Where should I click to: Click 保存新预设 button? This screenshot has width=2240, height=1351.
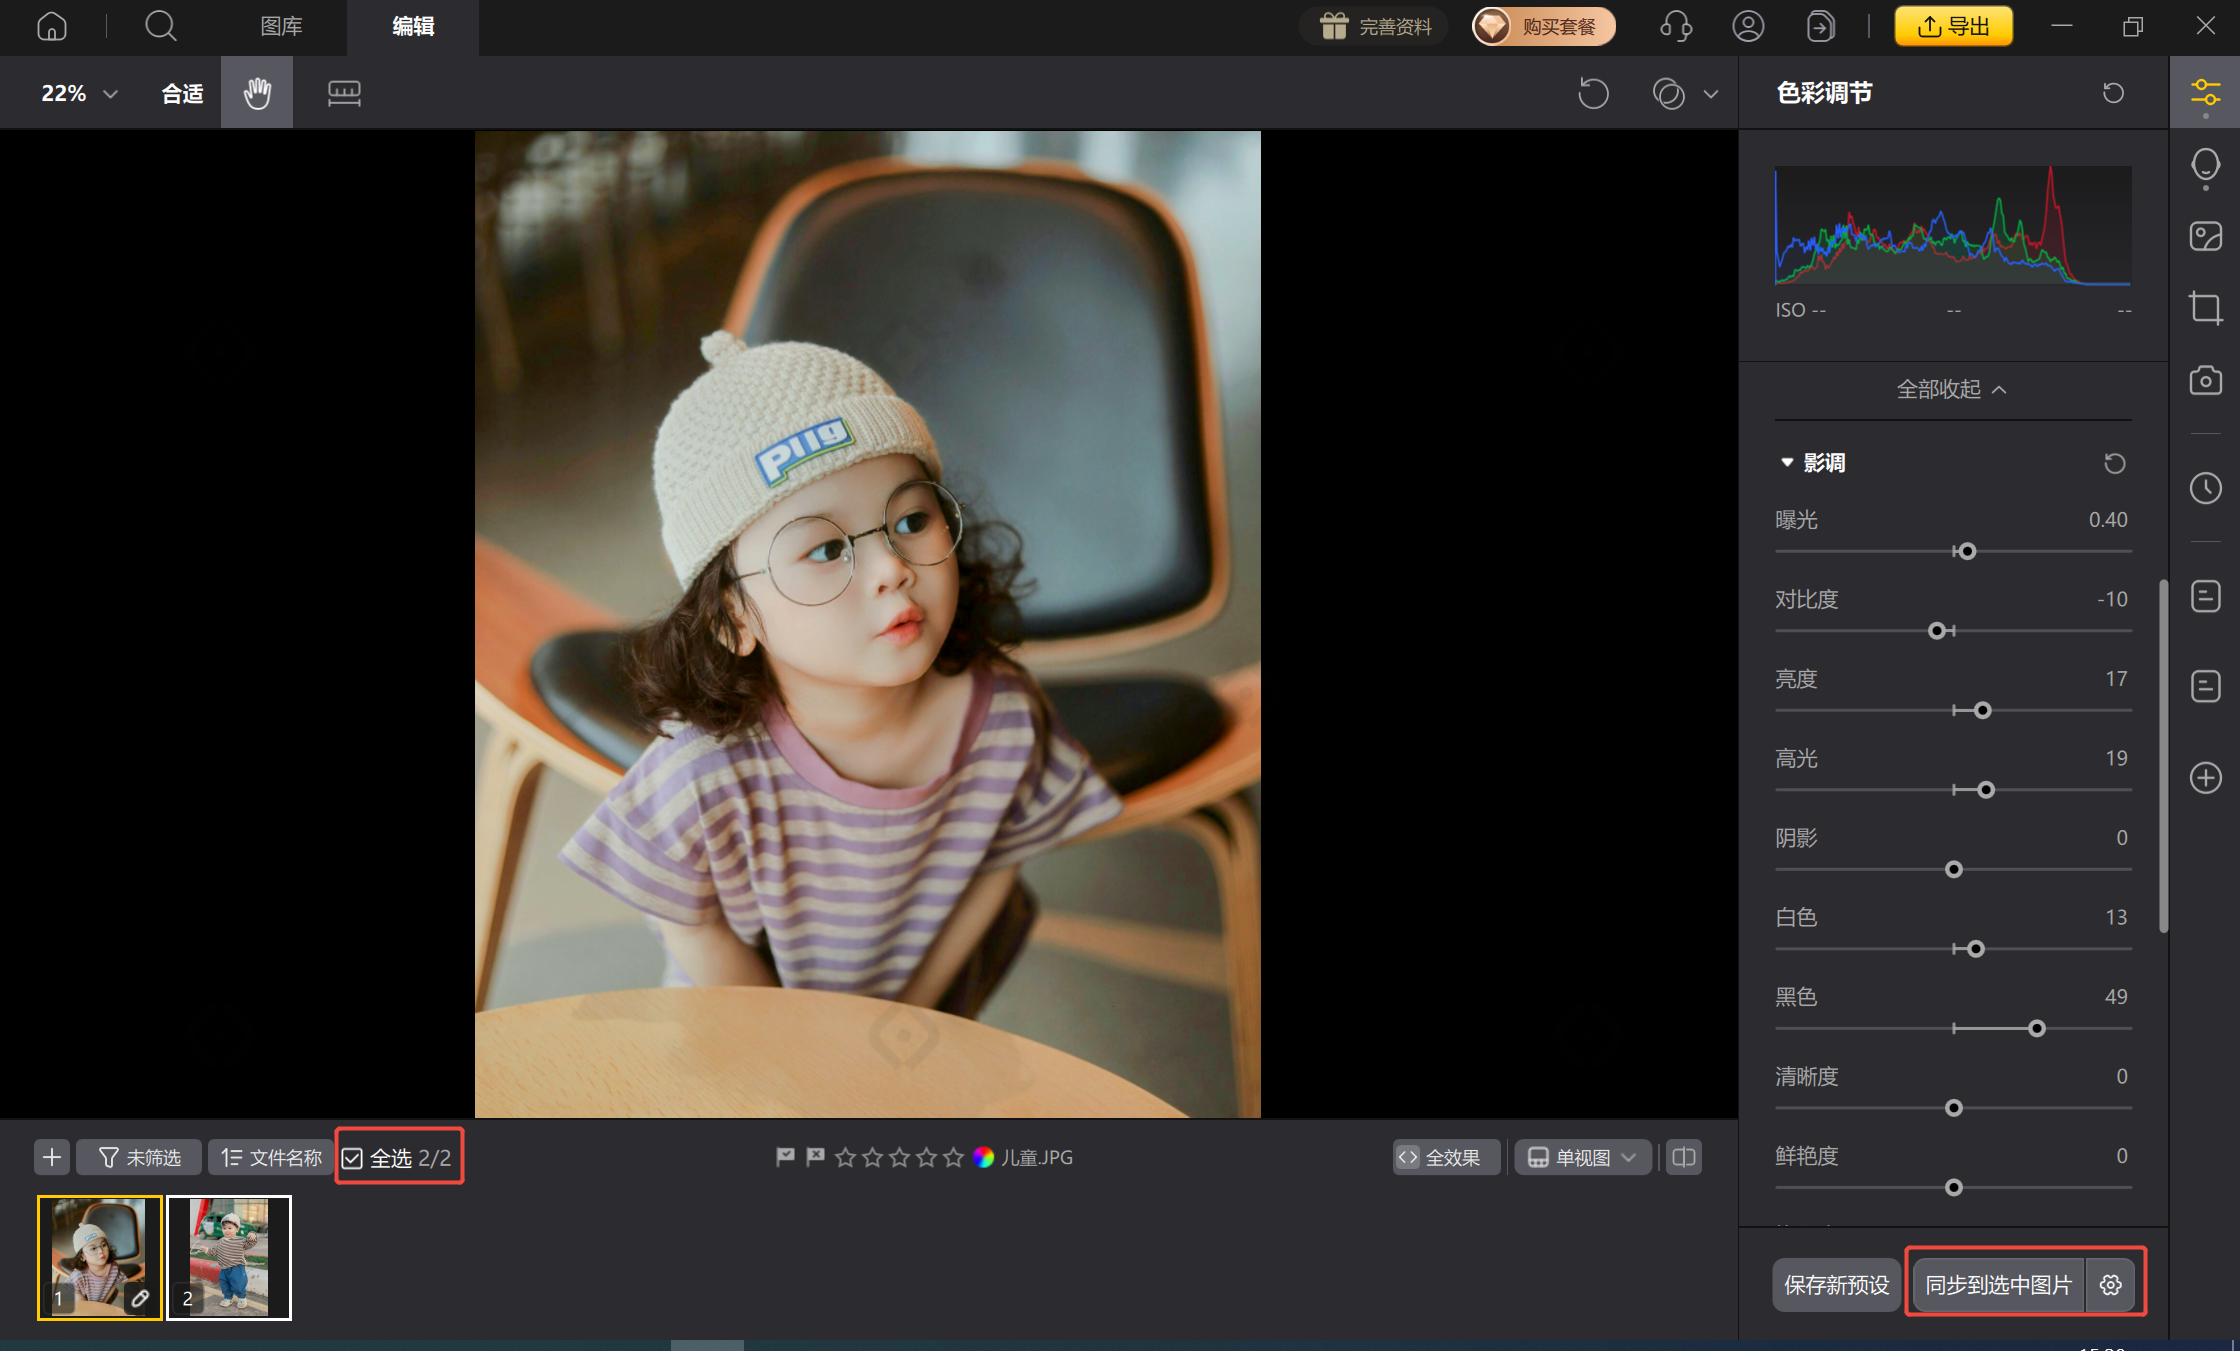coord(1836,1285)
